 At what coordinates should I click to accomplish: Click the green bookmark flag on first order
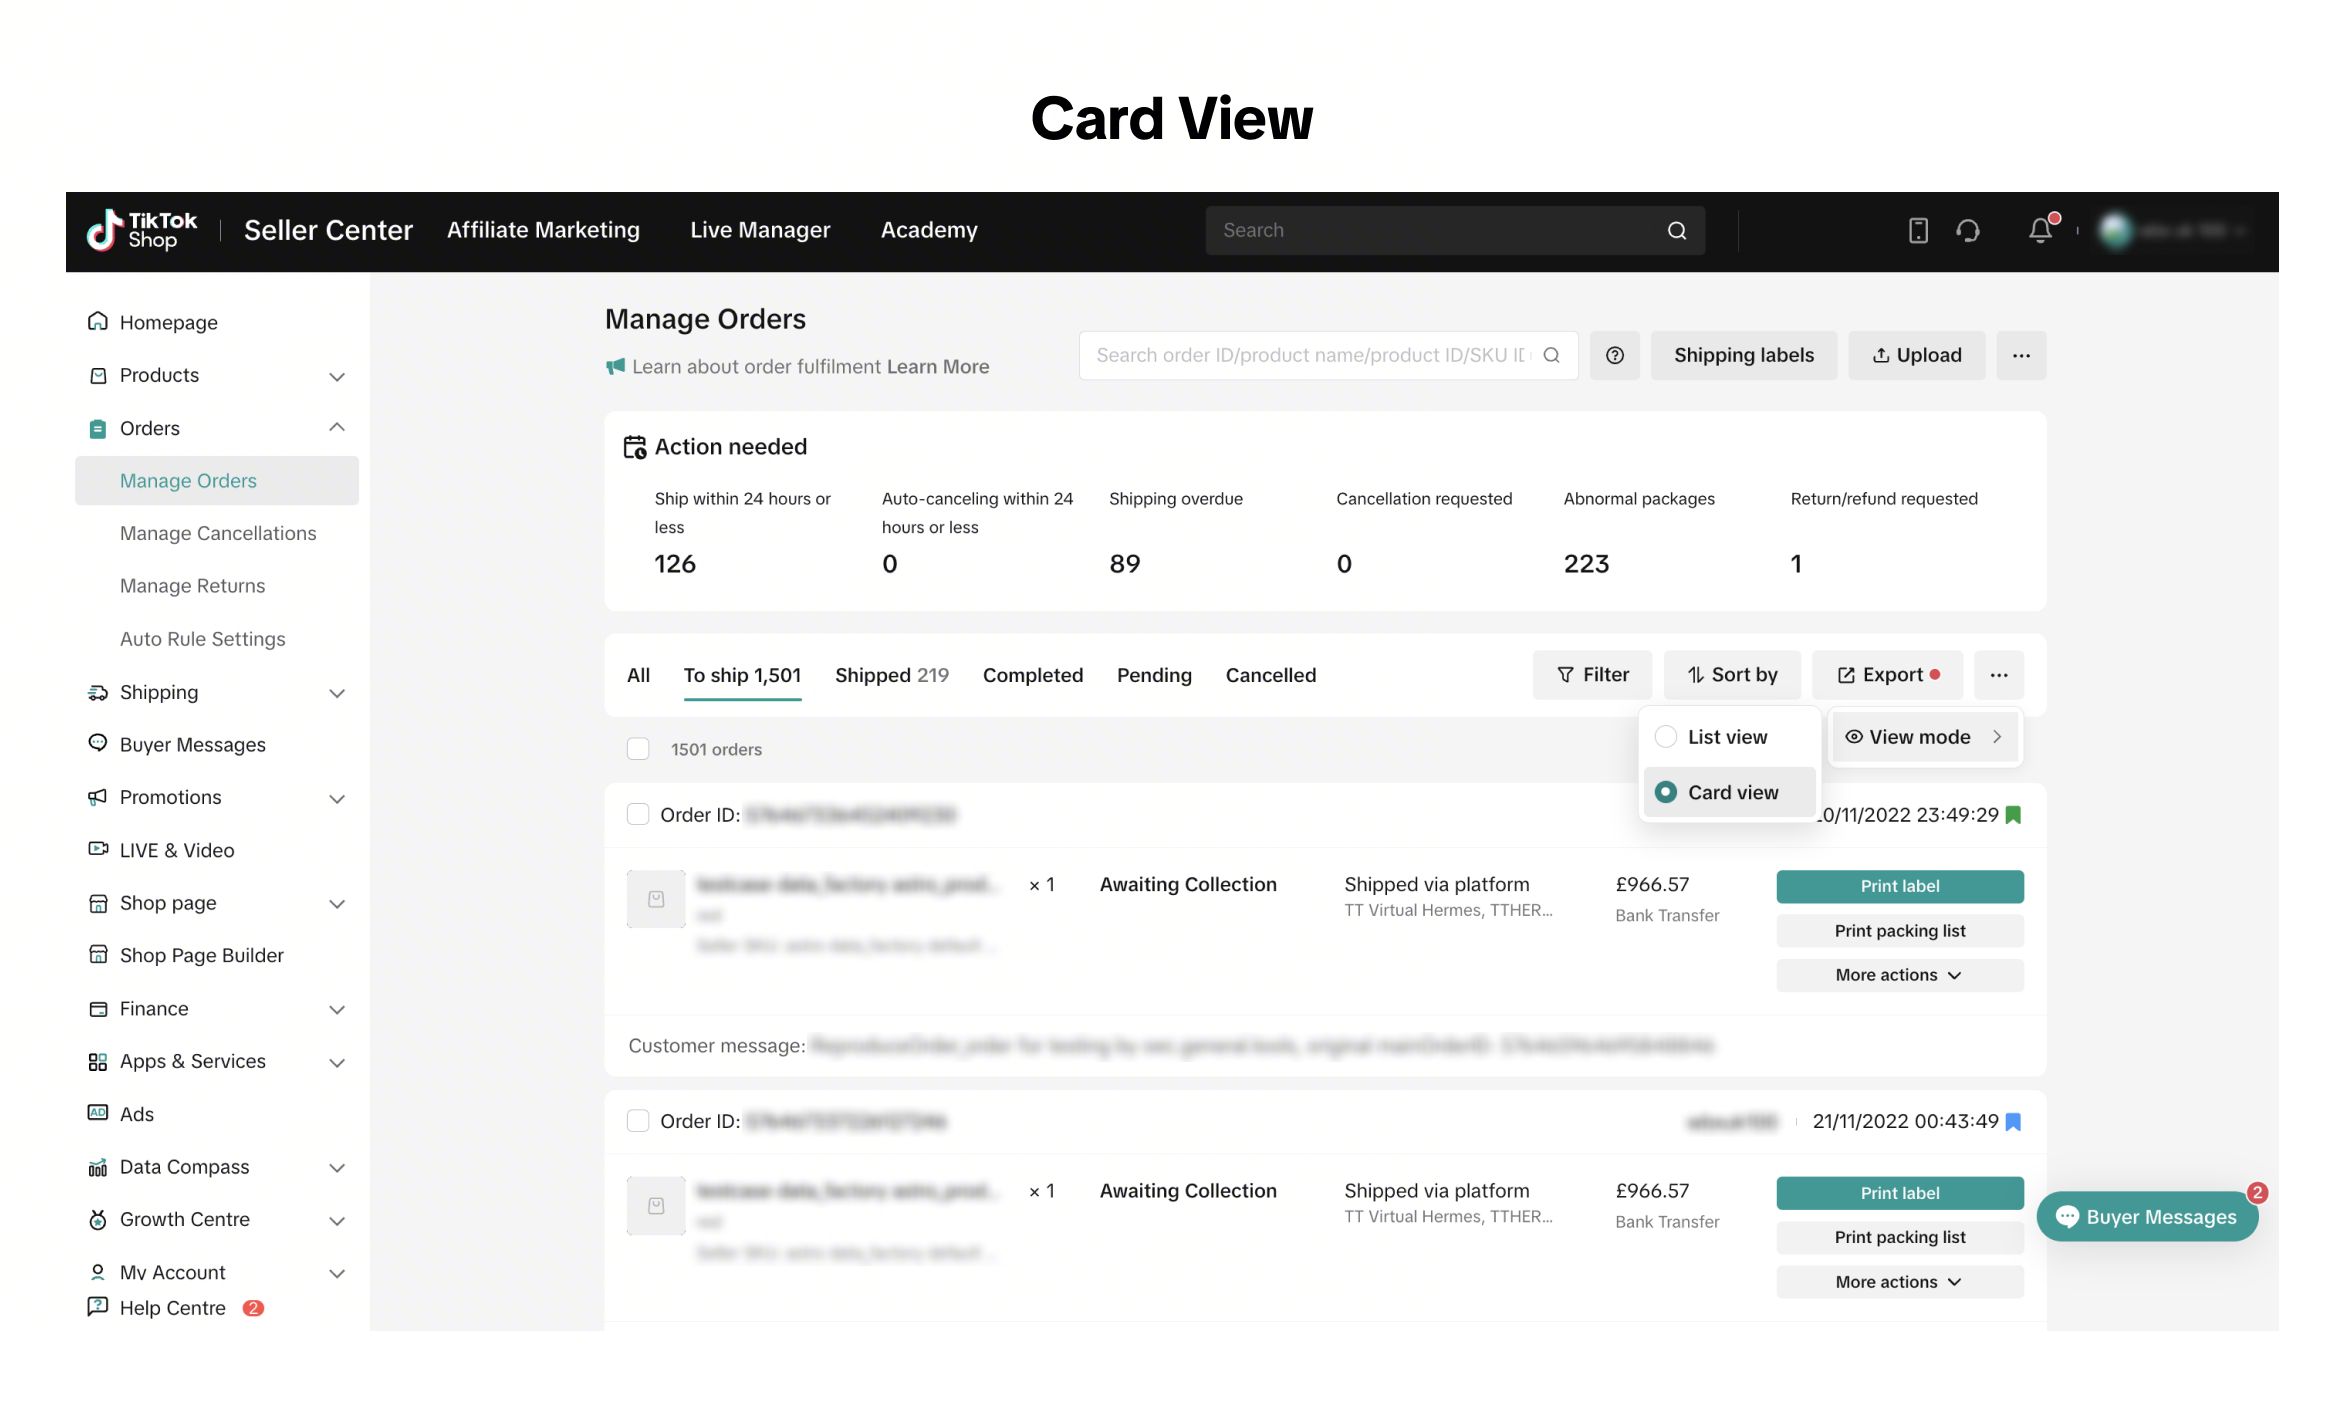point(2014,815)
